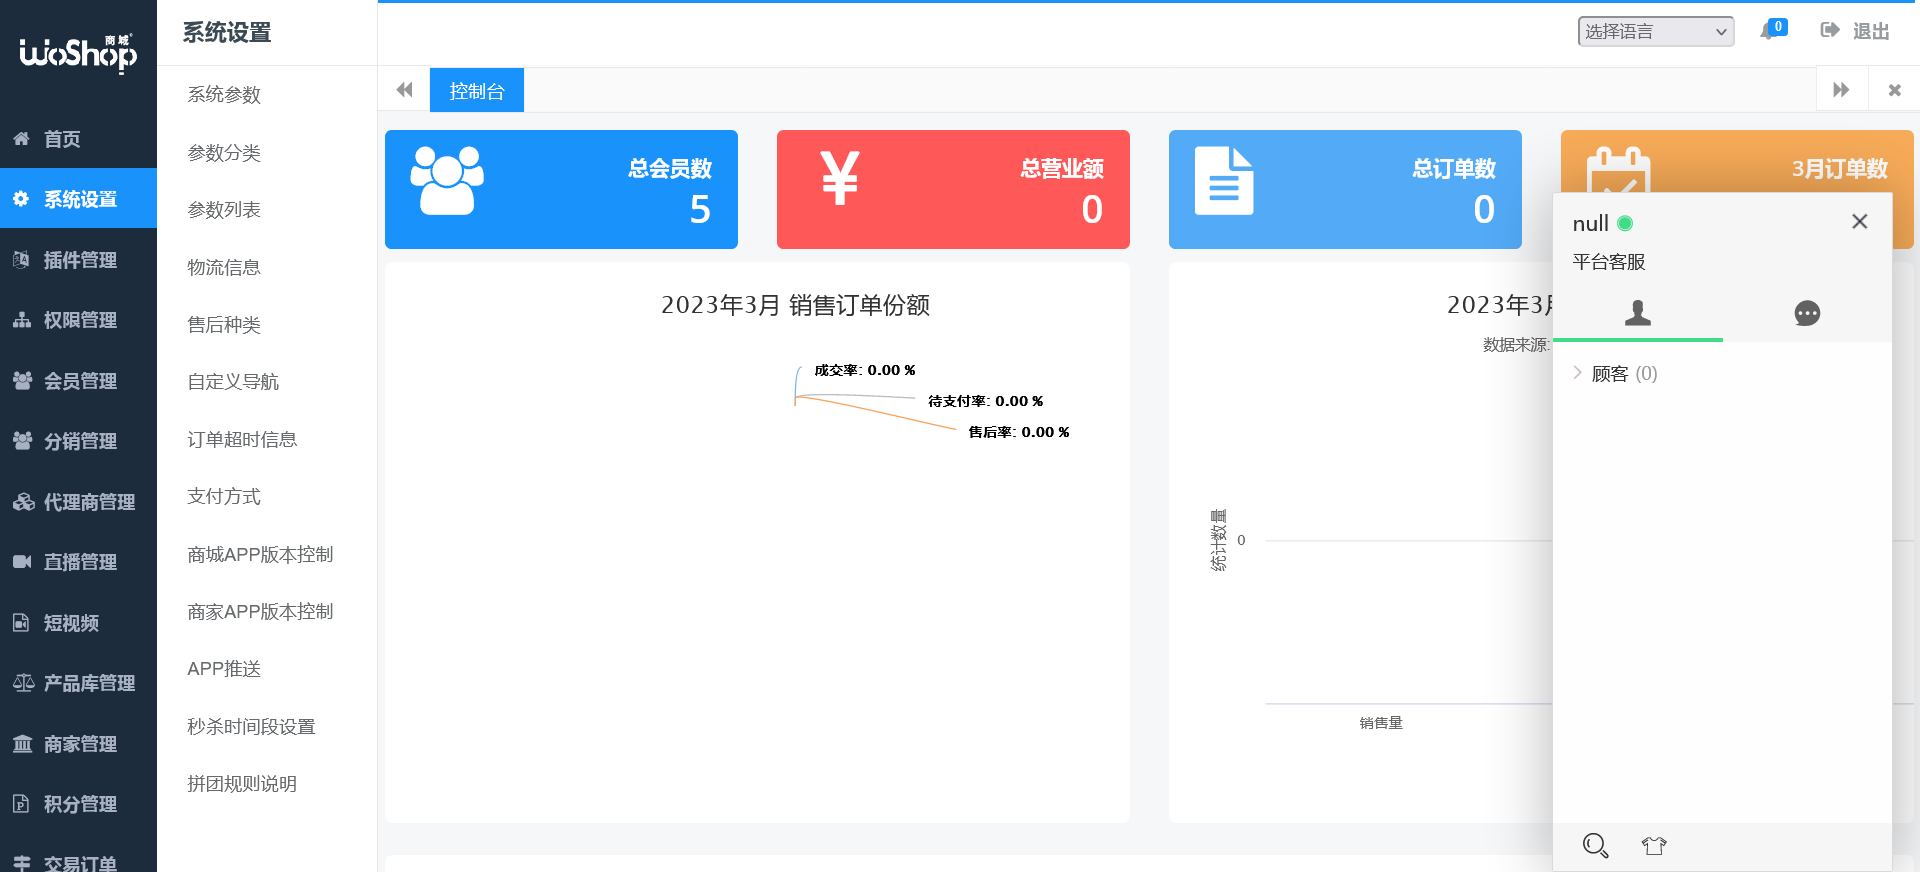Open 直播管理 from the sidebar

[80, 562]
